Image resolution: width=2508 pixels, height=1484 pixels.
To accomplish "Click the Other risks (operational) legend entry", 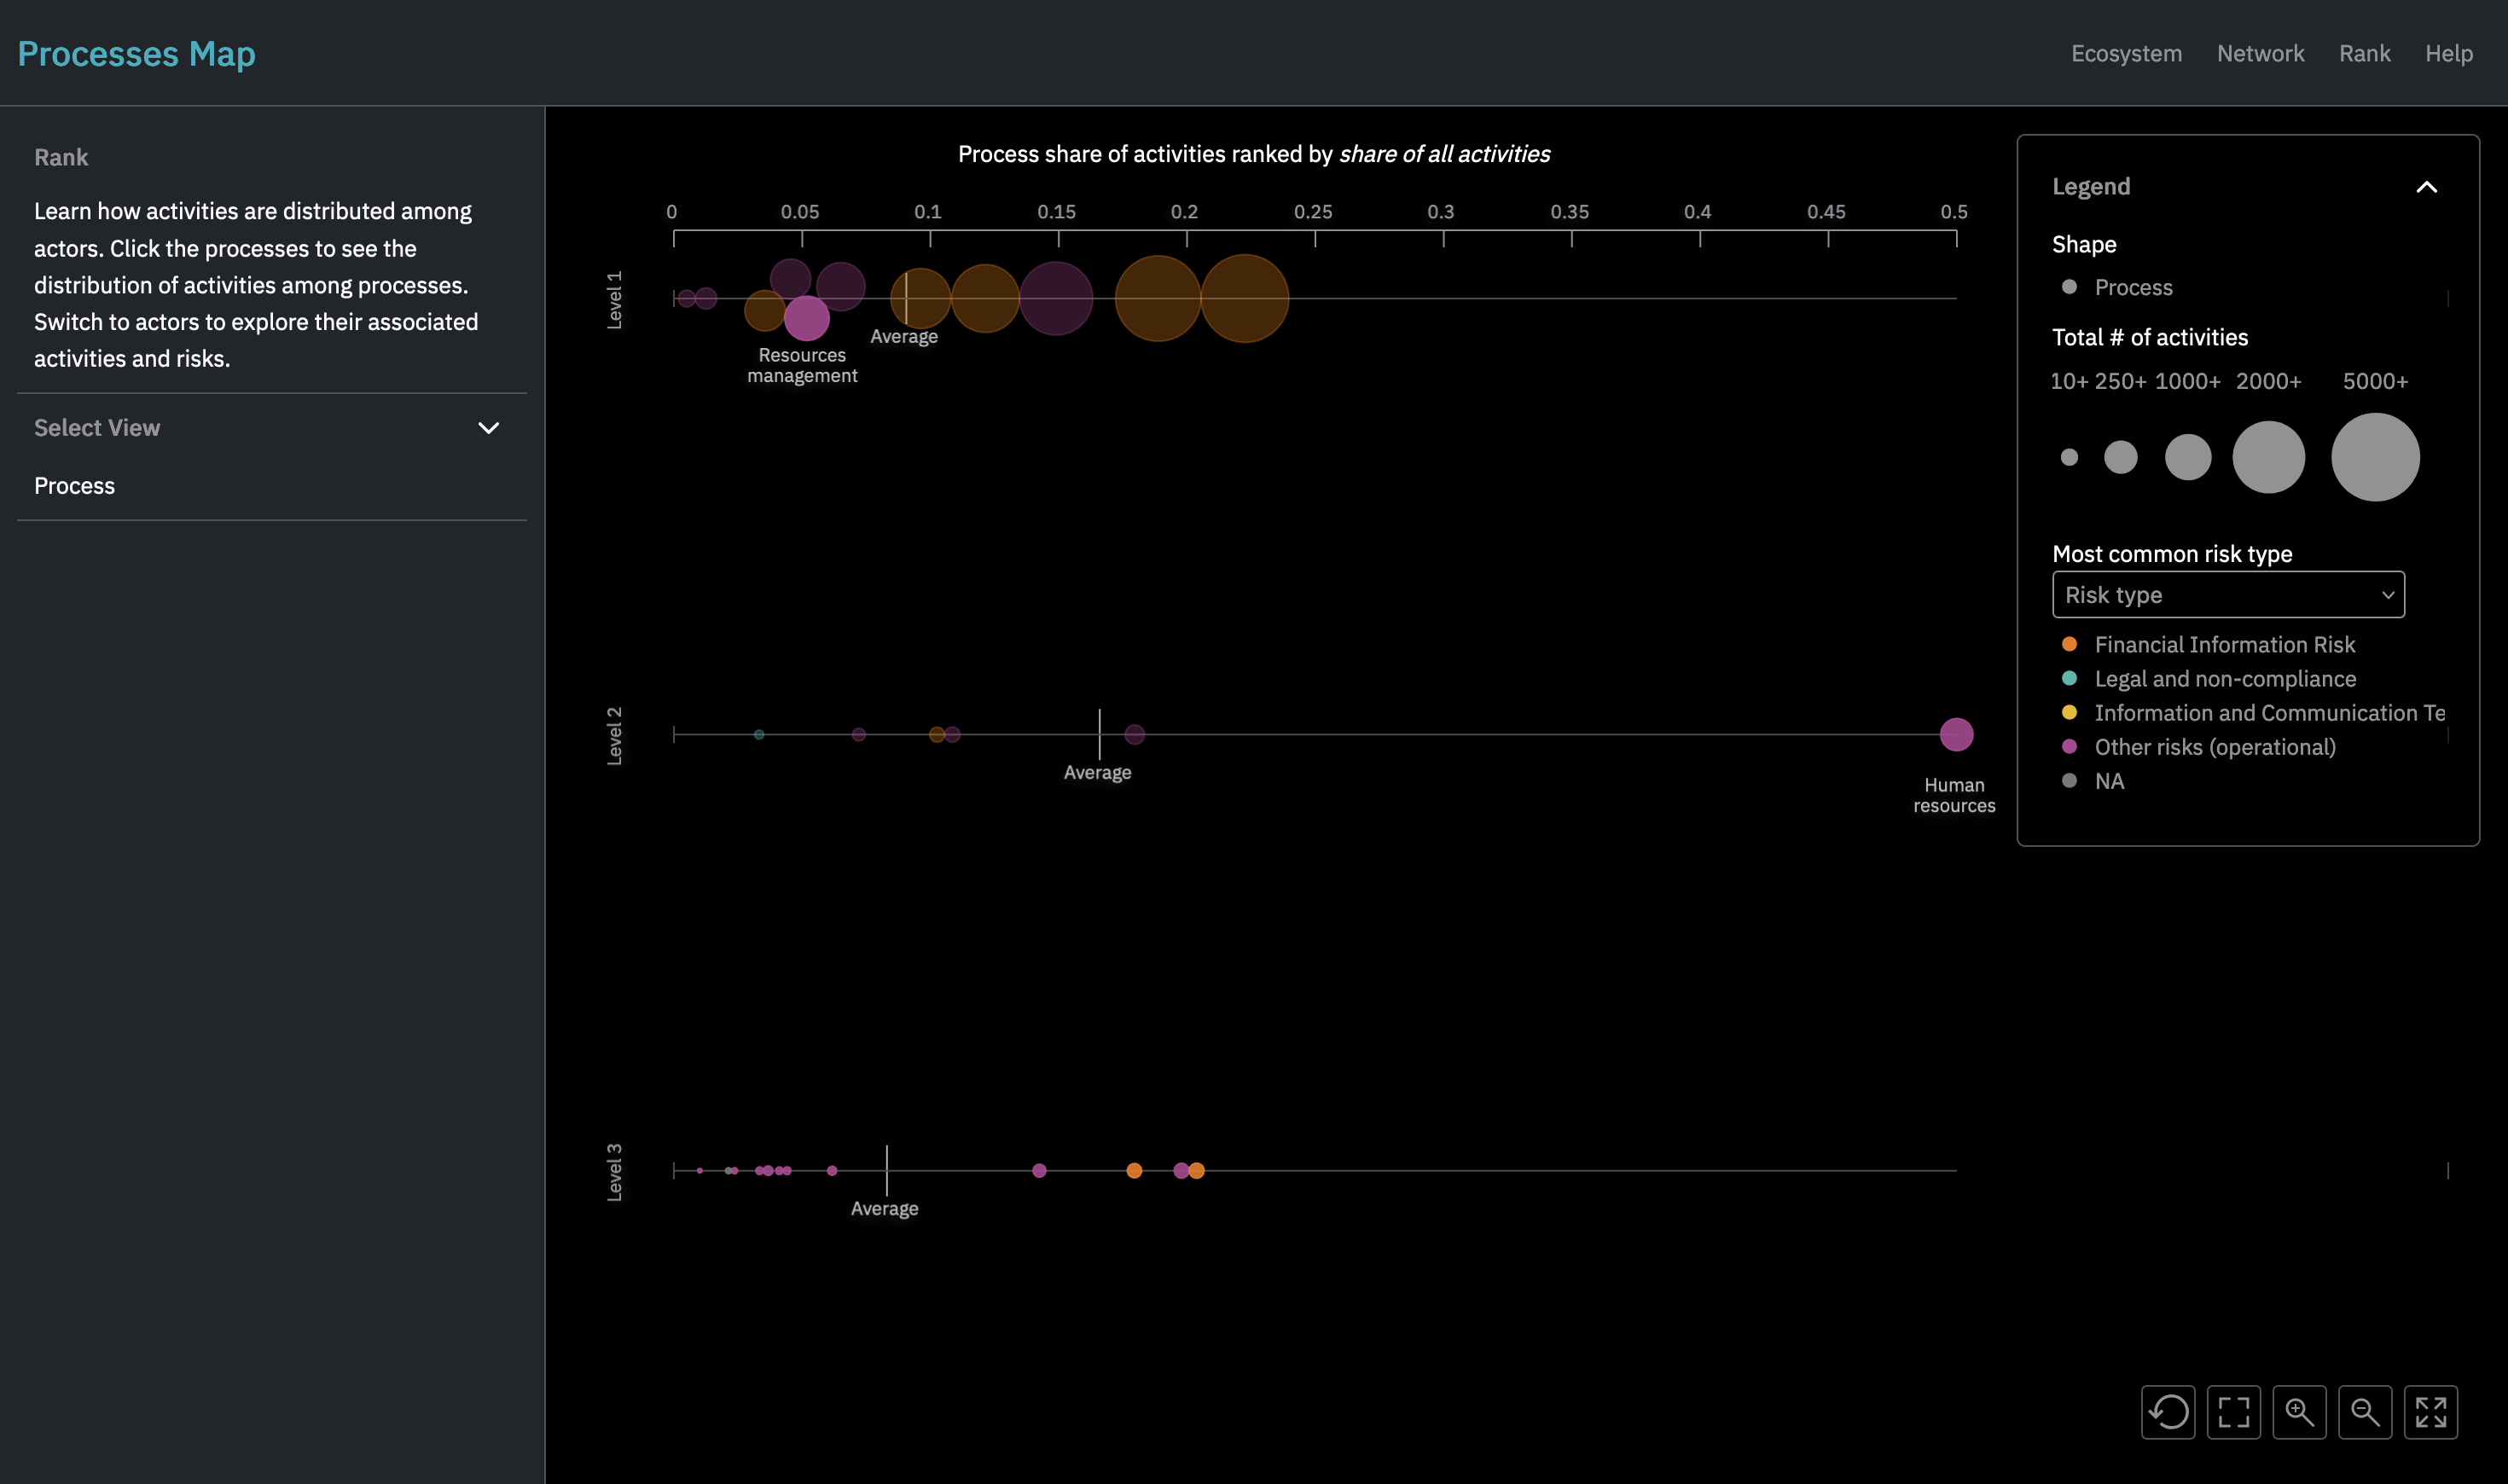I will coord(2214,747).
